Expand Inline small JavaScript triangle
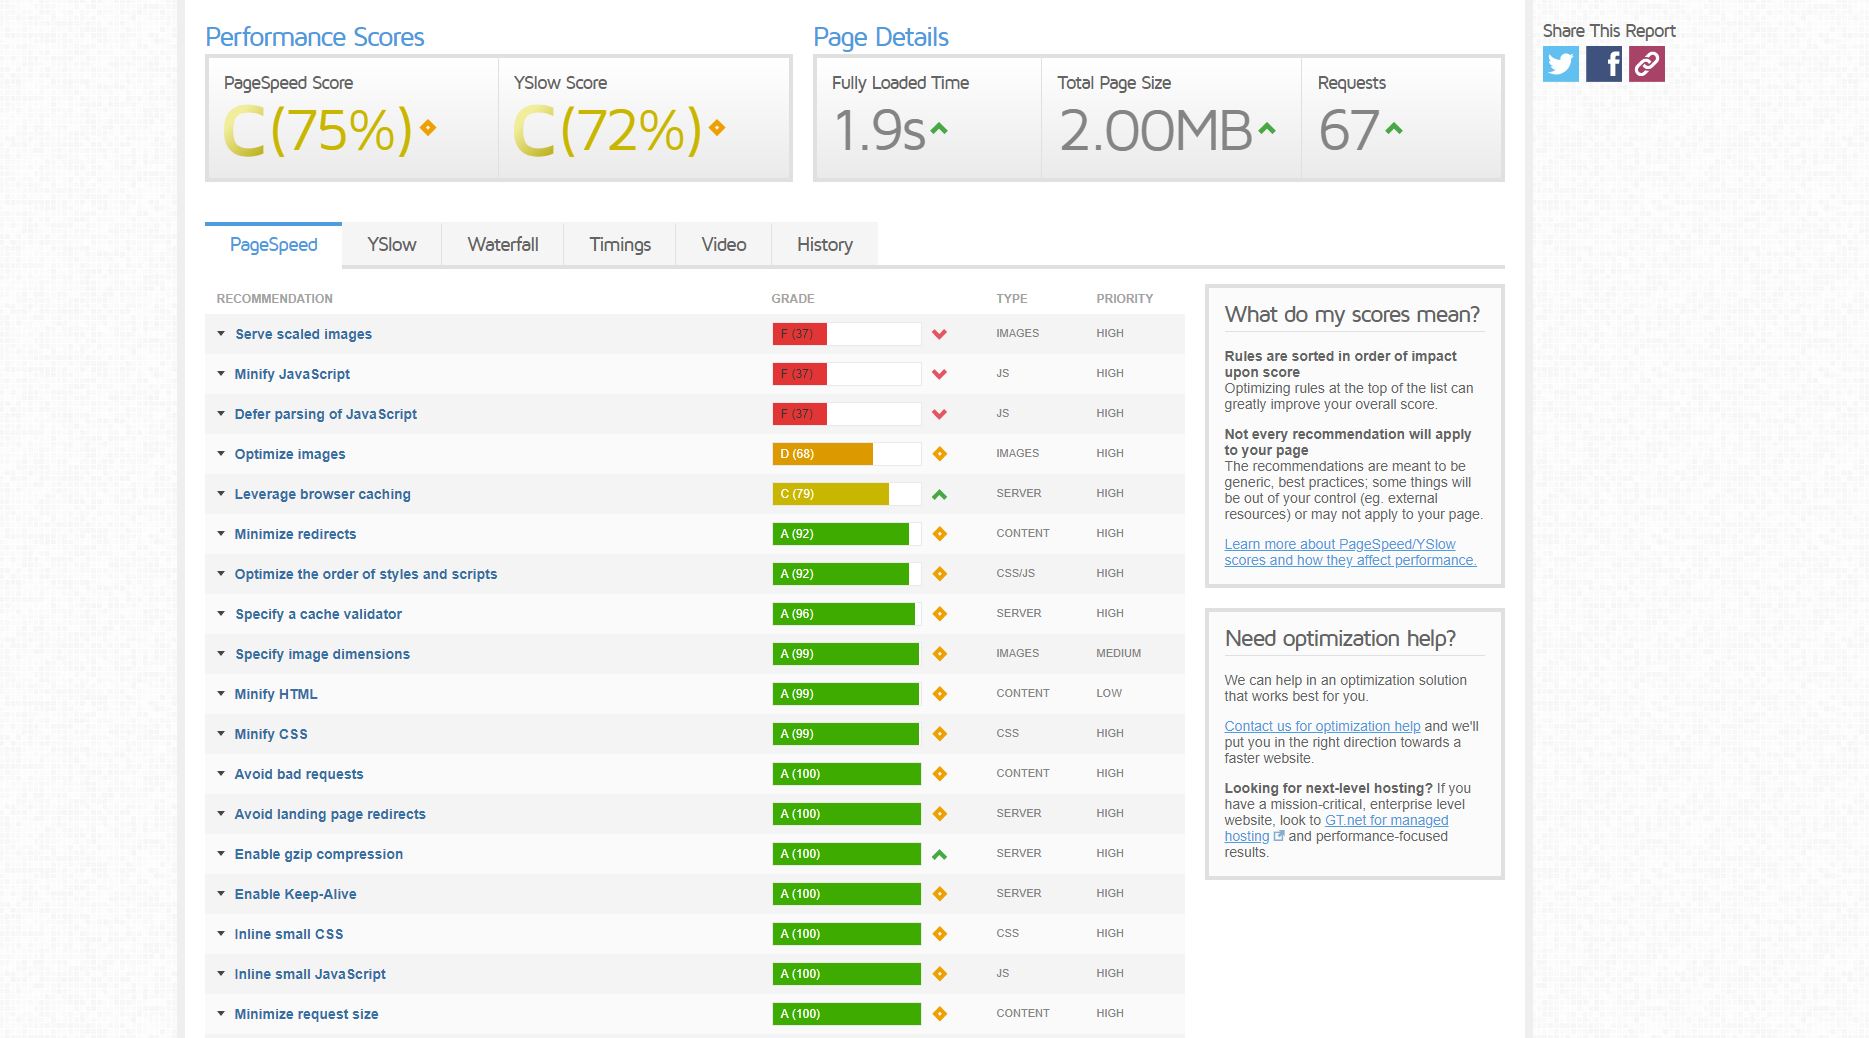The width and height of the screenshot is (1869, 1038). pyautogui.click(x=221, y=974)
